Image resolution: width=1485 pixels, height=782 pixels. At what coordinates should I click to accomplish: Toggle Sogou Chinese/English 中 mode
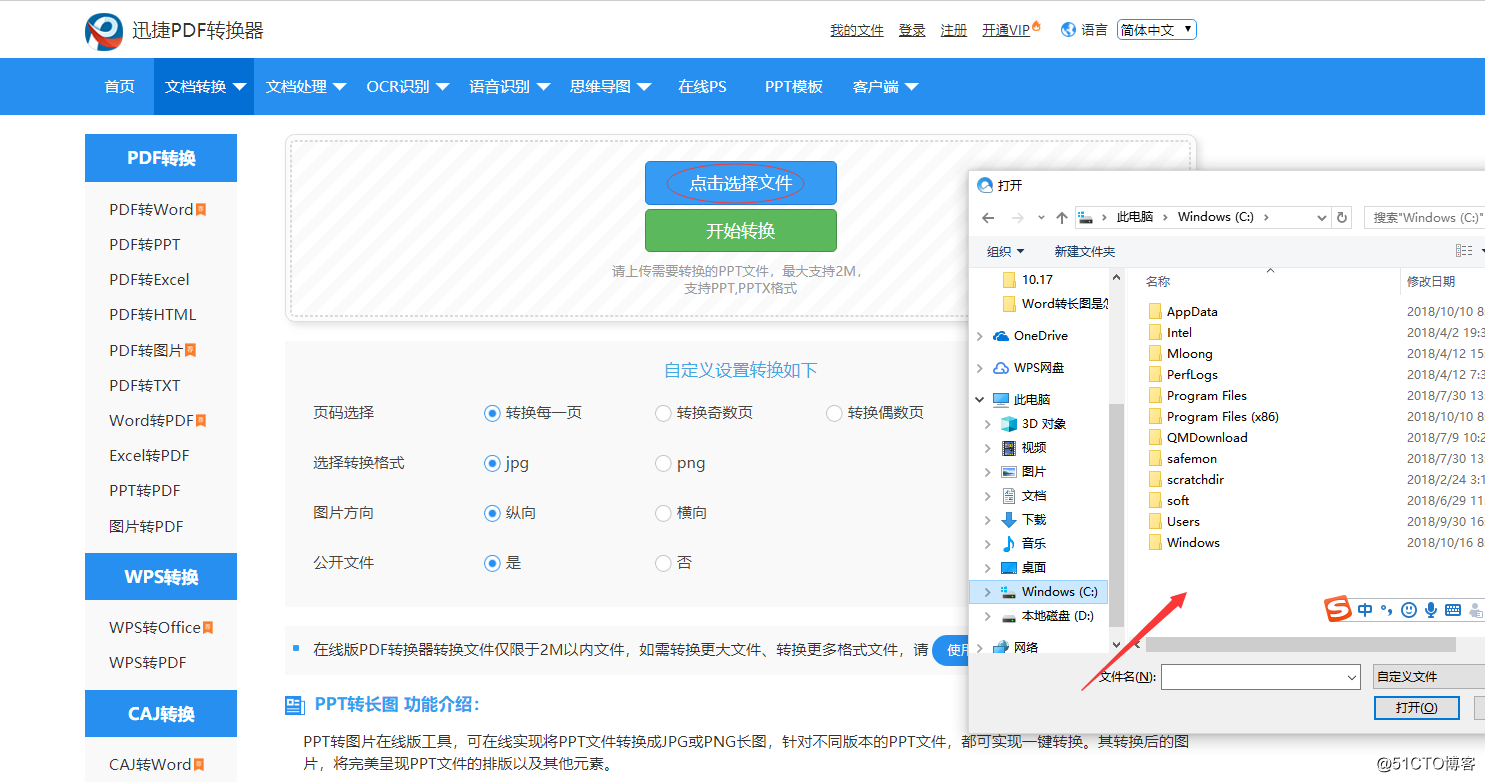tap(1365, 610)
